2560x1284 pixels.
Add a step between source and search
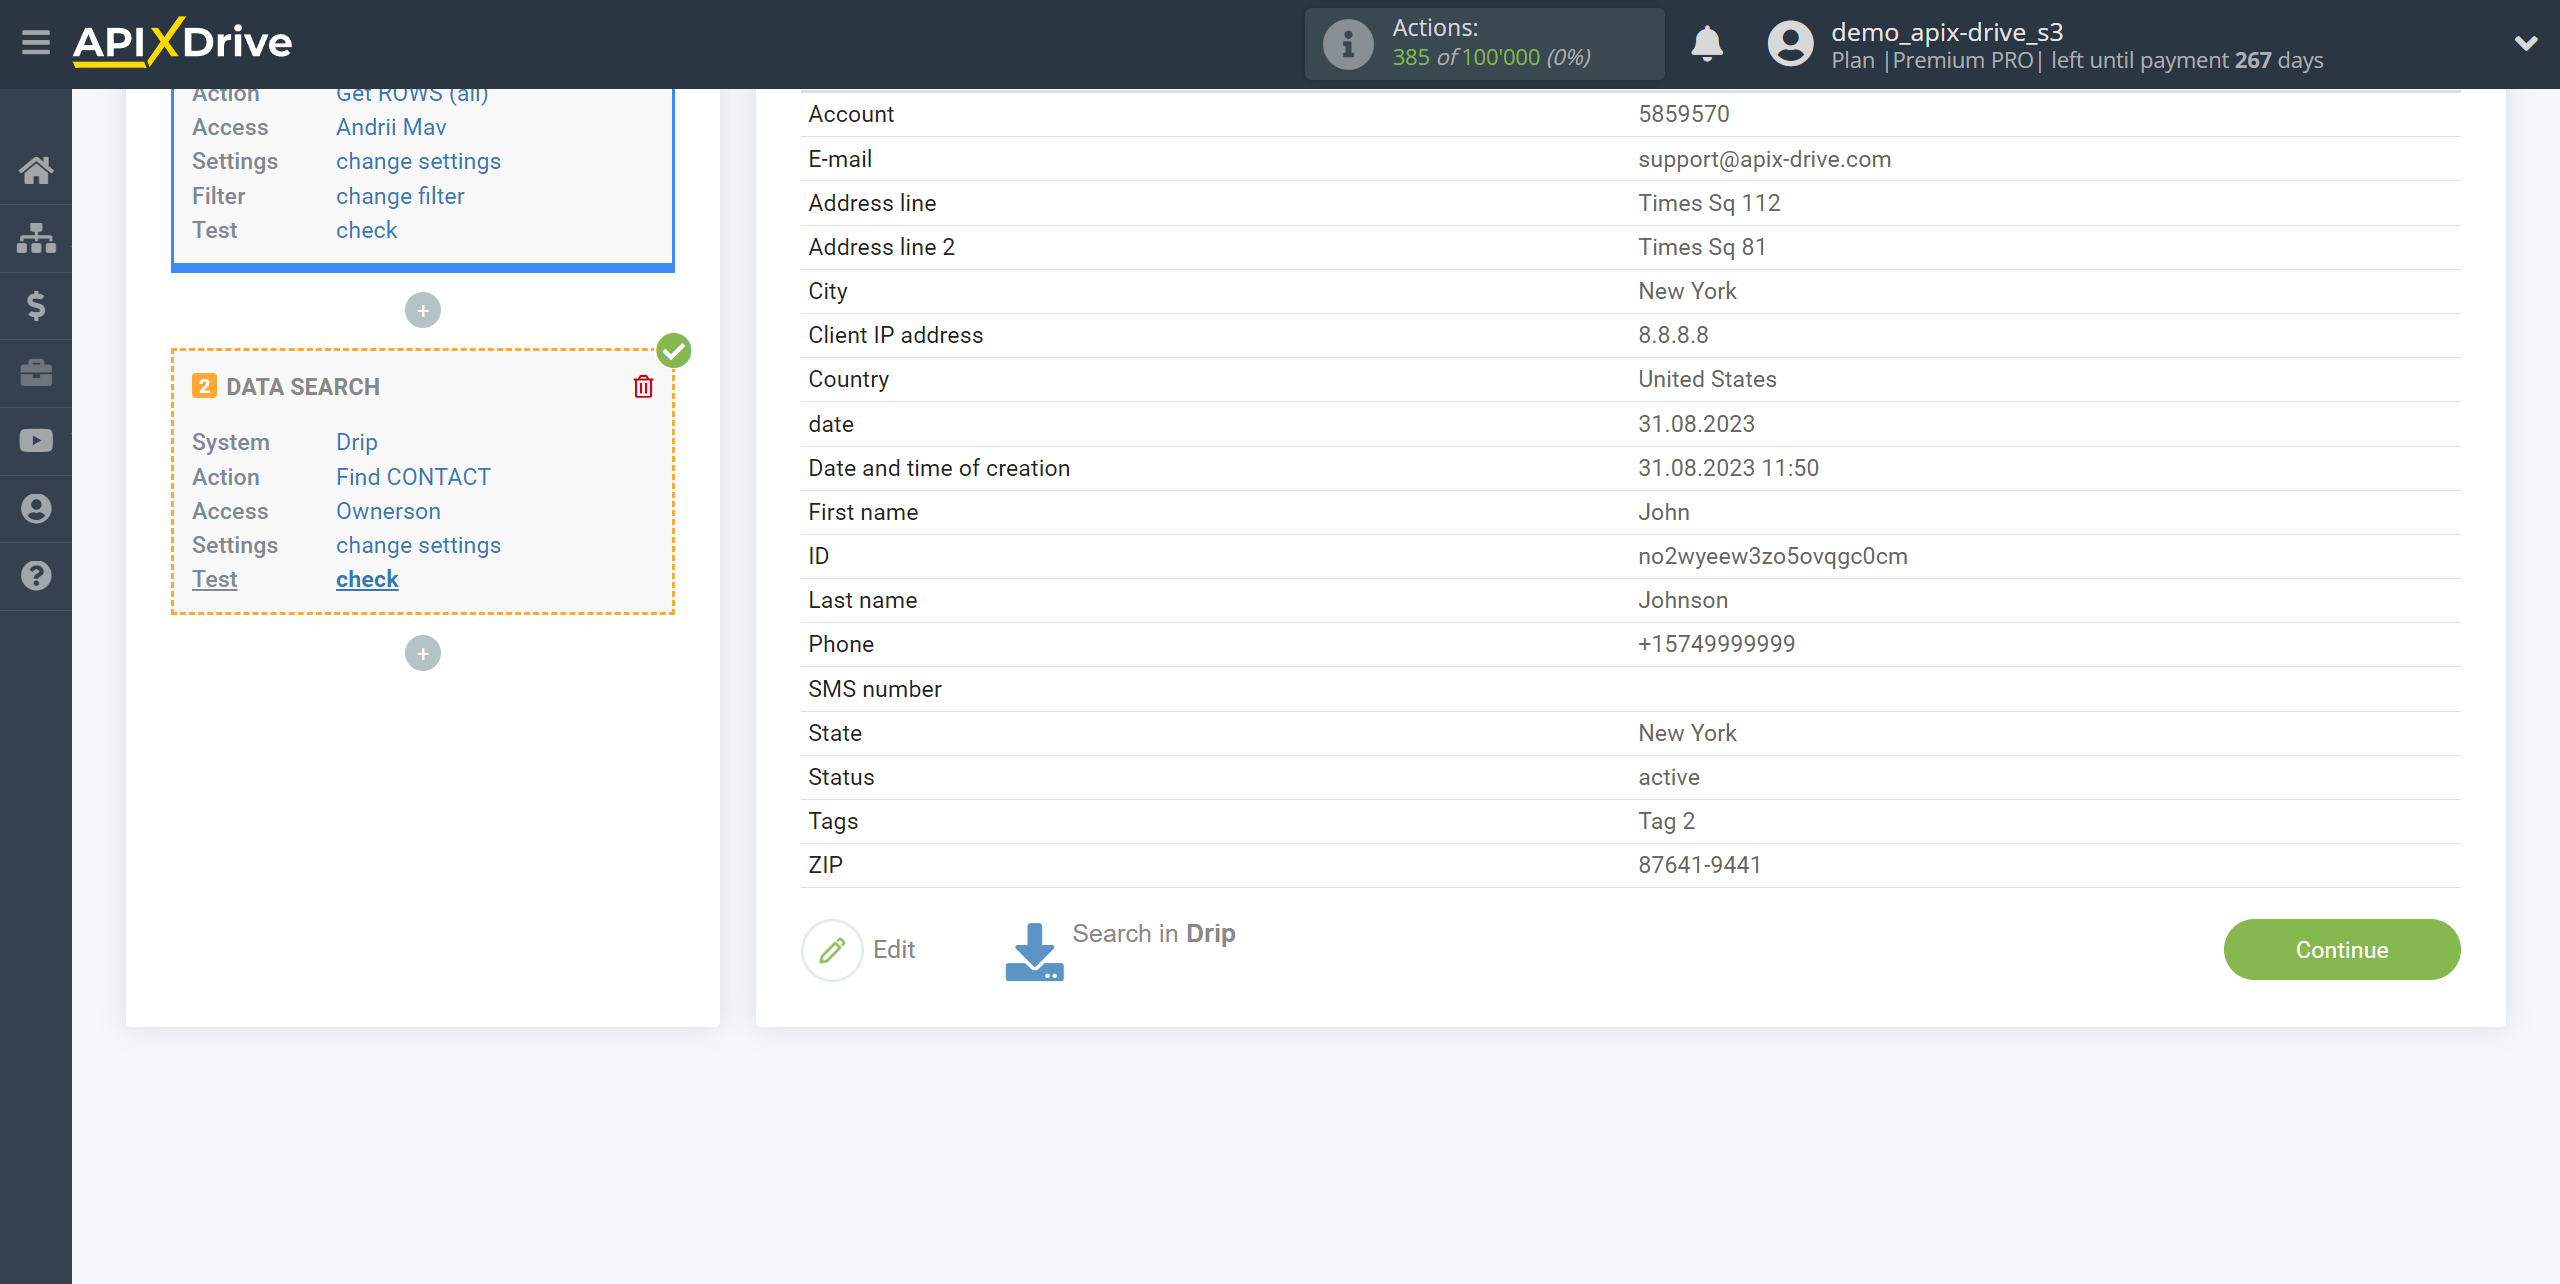[x=423, y=311]
